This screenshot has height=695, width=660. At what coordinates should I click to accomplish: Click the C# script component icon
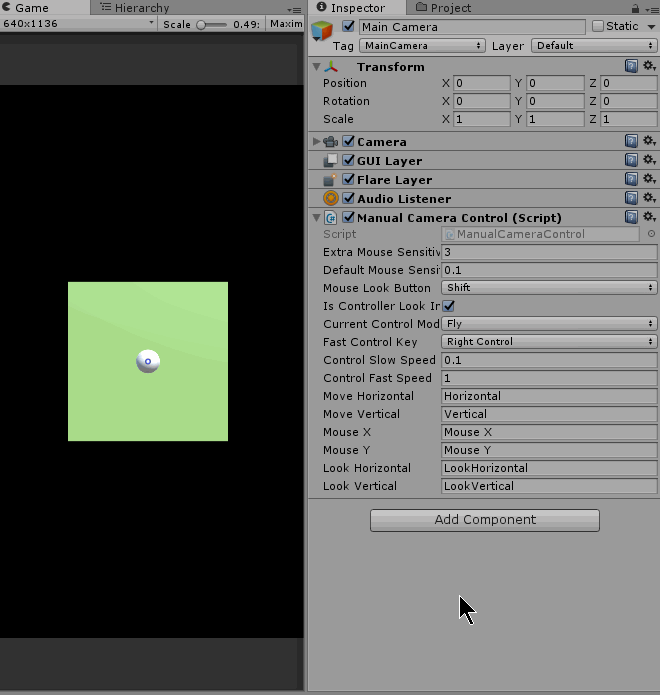tap(331, 218)
